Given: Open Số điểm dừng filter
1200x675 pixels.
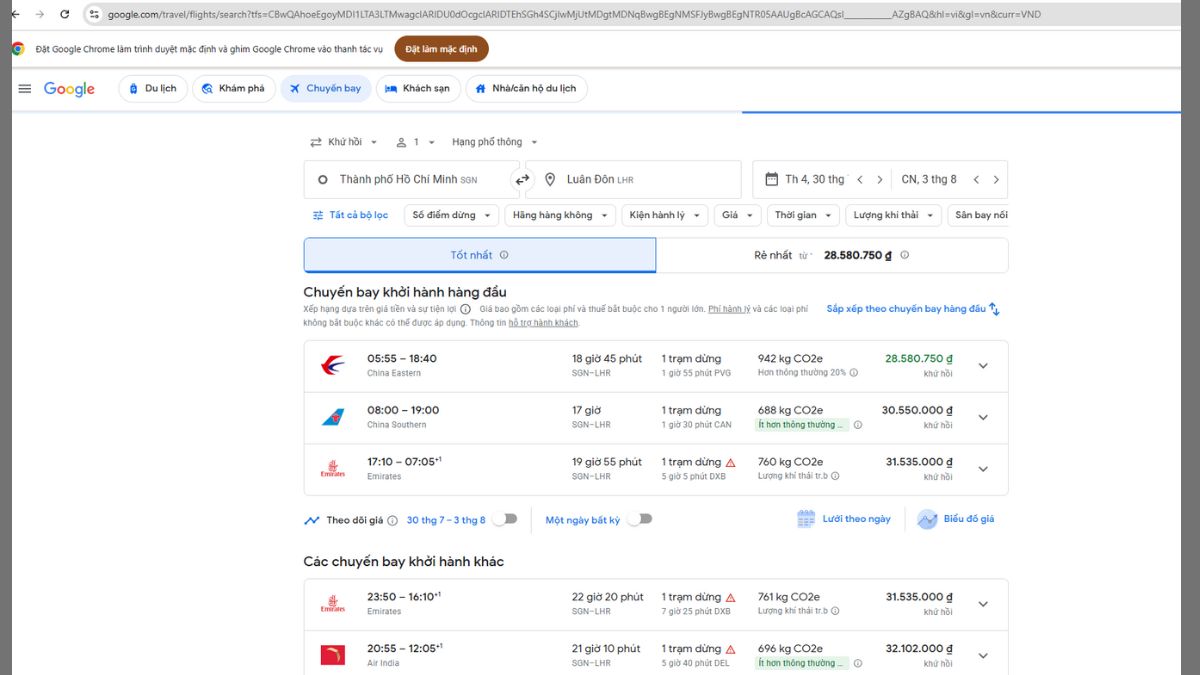Looking at the screenshot, I should [452, 215].
